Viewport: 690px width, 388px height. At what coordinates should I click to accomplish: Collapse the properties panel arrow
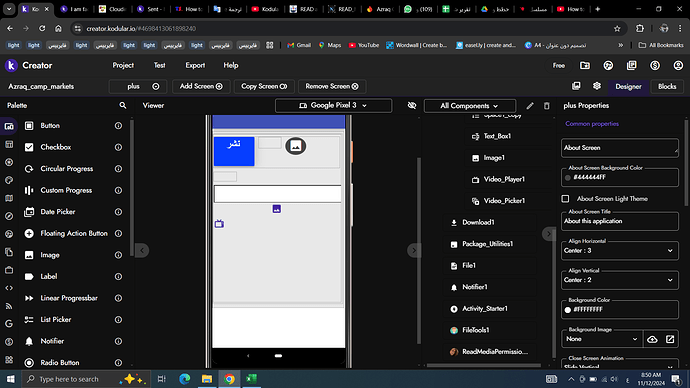[549, 234]
